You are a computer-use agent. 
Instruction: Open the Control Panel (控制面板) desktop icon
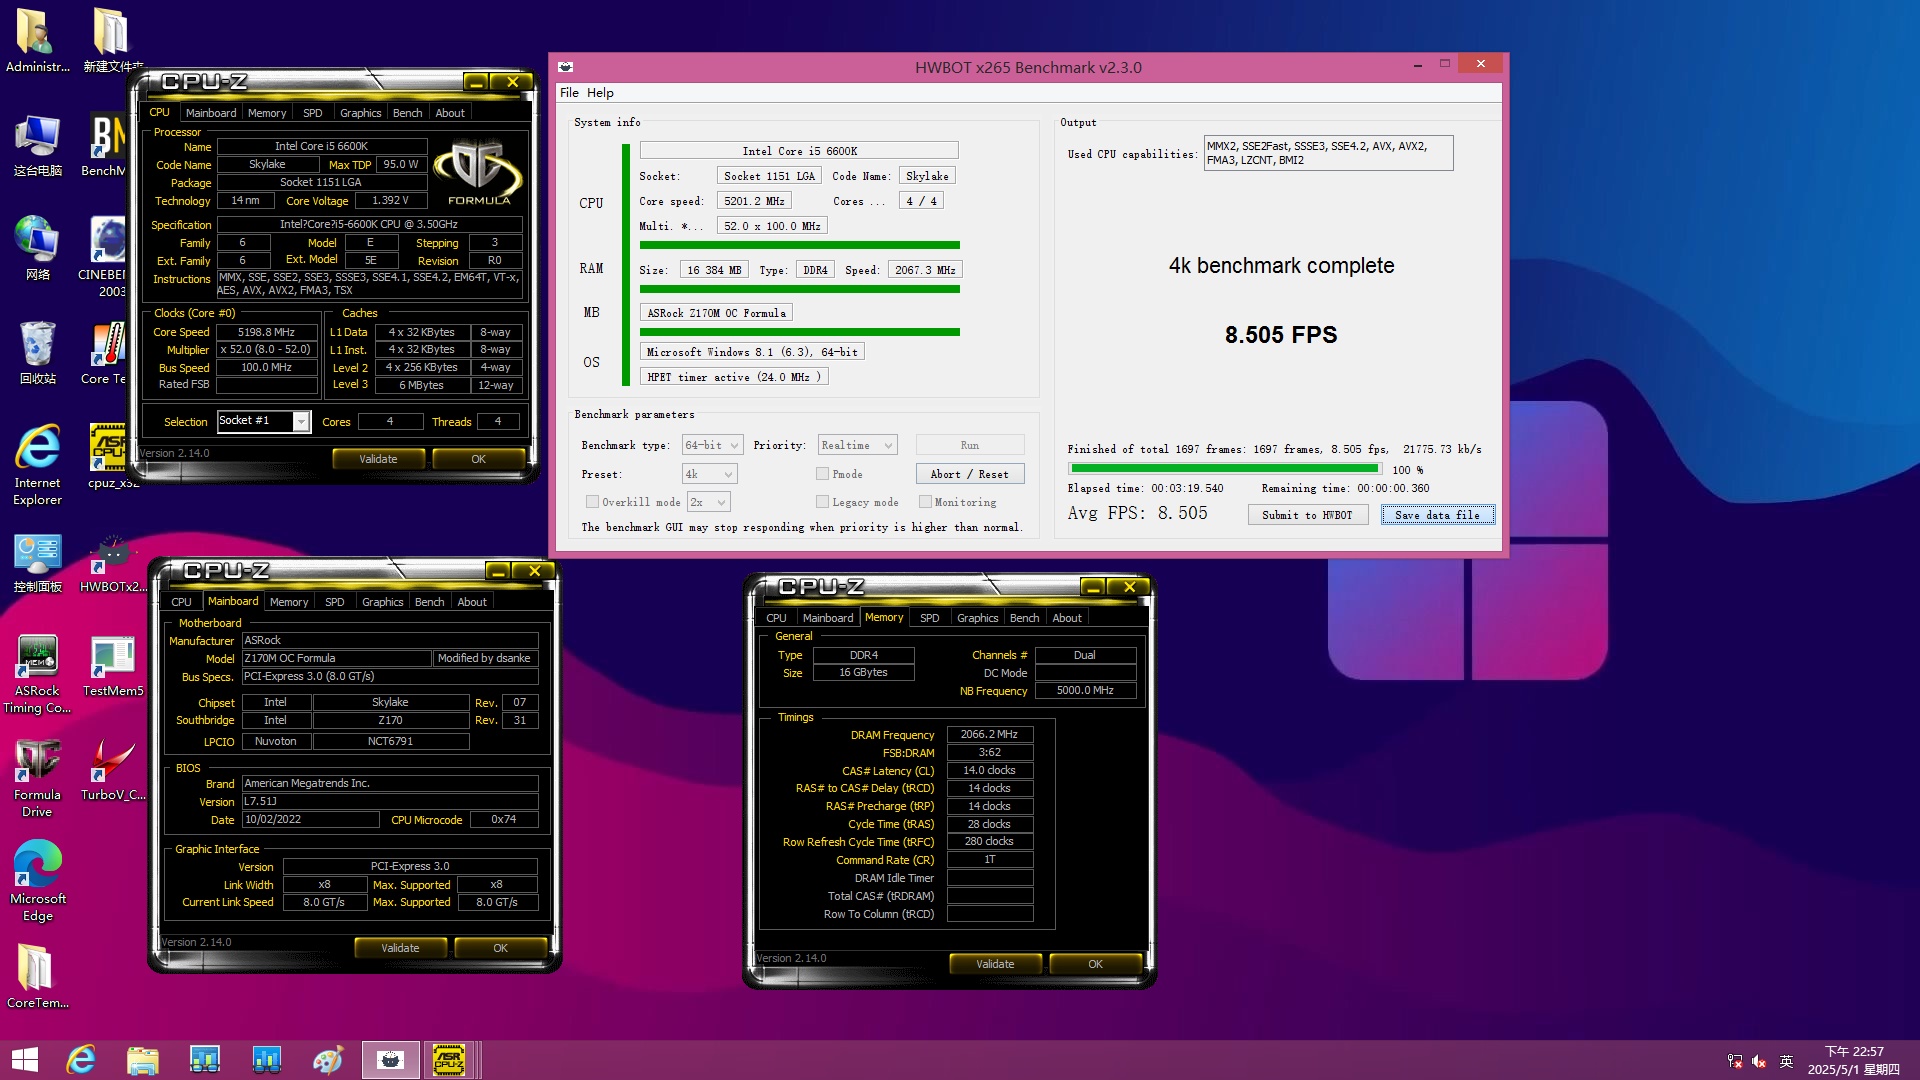pyautogui.click(x=37, y=561)
